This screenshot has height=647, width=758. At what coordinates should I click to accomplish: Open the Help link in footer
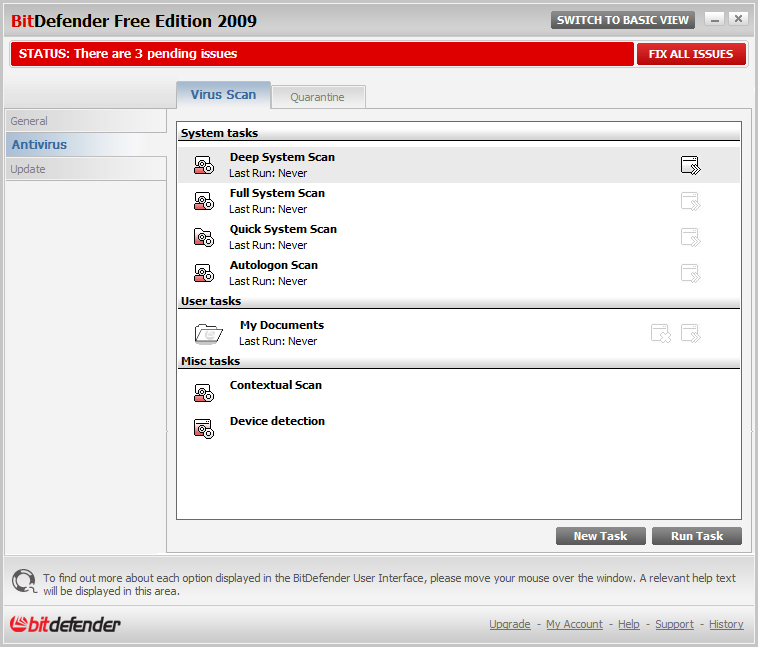click(628, 624)
